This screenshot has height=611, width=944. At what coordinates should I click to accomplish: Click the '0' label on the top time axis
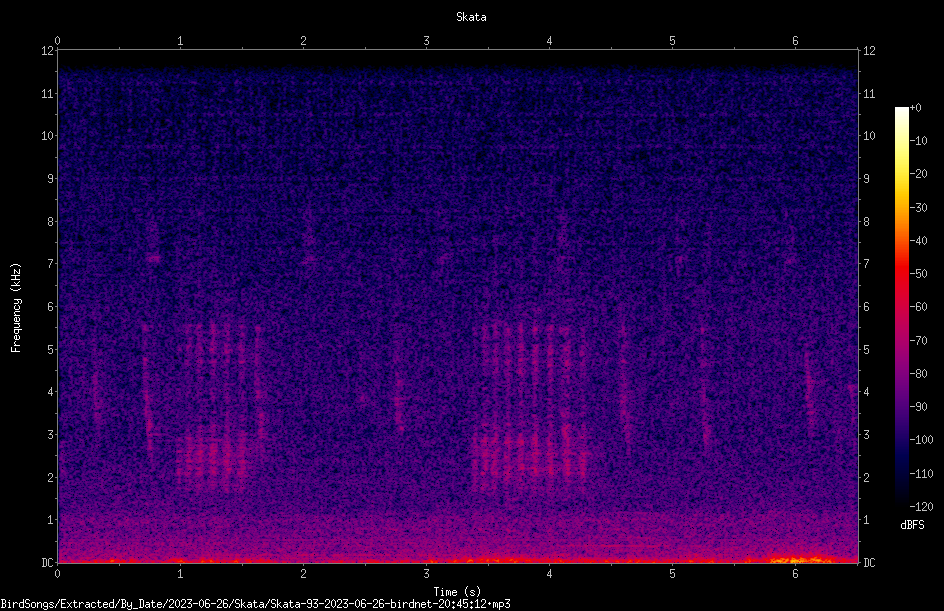pyautogui.click(x=57, y=41)
